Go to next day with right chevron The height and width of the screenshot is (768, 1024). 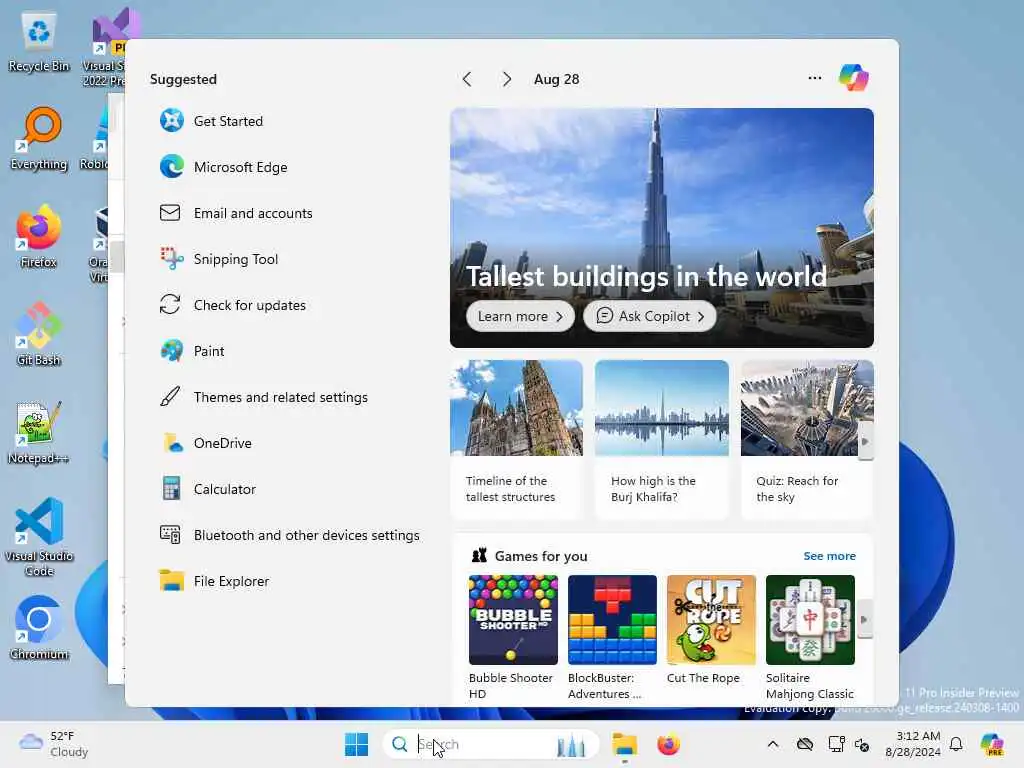click(x=506, y=79)
